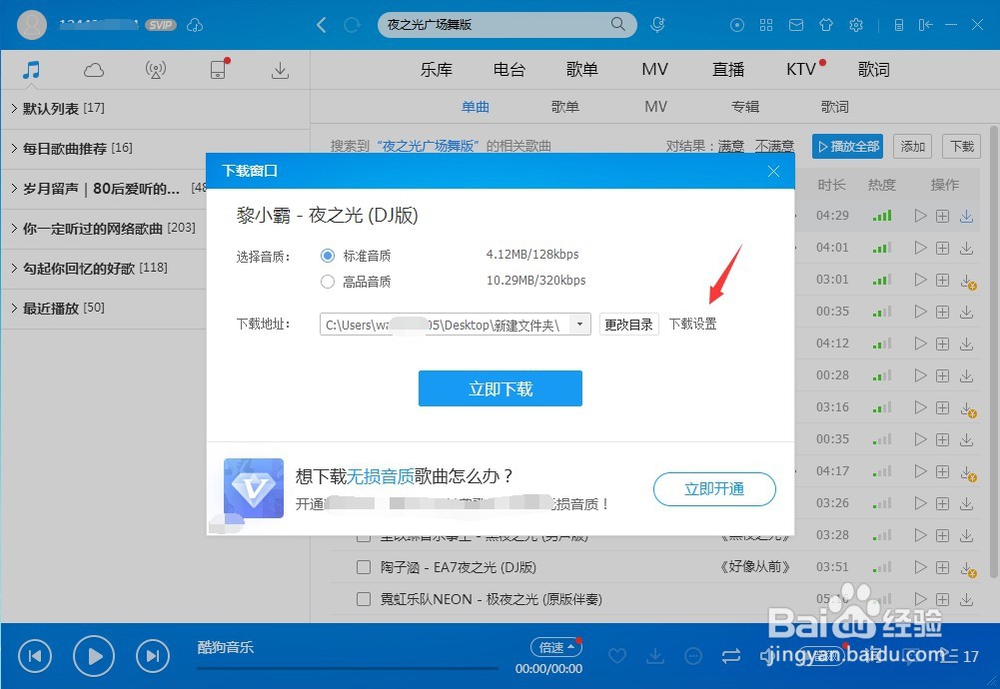Image resolution: width=1000 pixels, height=689 pixels.
Task: Click the cloud icon beside SVIP badge
Action: click(x=195, y=25)
